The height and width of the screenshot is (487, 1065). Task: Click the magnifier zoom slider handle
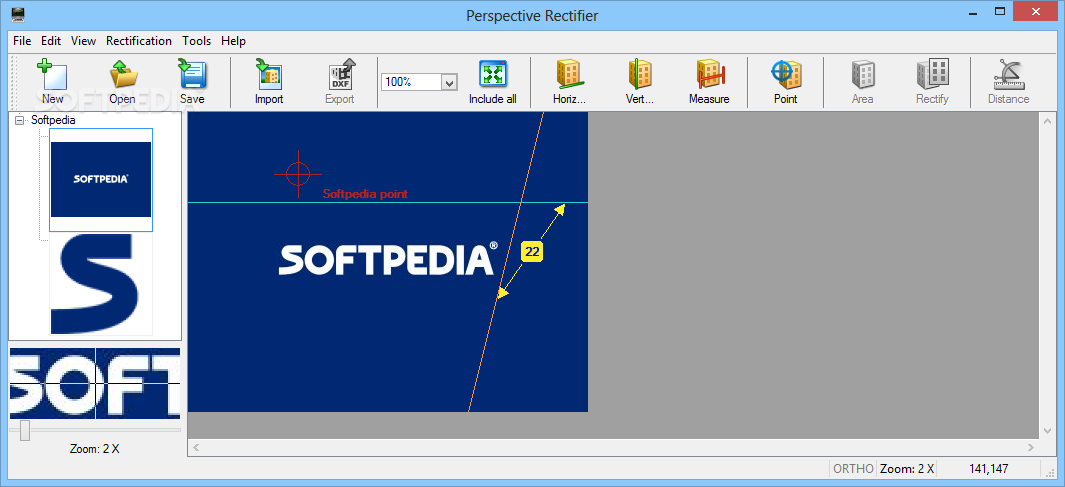pos(25,430)
